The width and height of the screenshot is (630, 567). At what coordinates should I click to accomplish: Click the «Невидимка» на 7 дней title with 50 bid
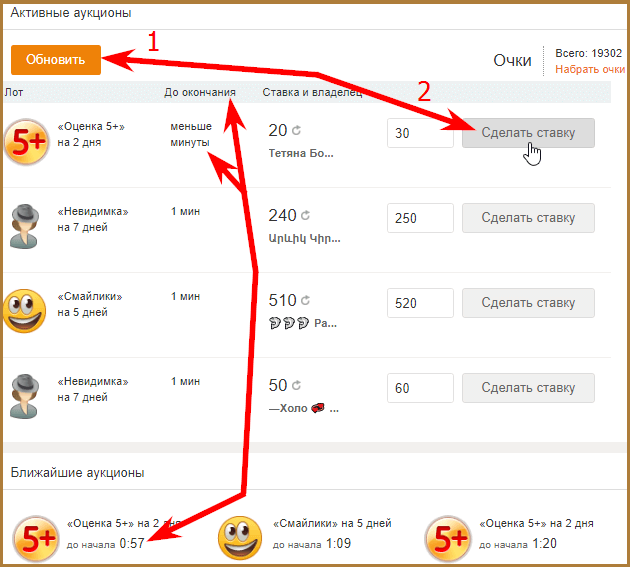pos(93,389)
